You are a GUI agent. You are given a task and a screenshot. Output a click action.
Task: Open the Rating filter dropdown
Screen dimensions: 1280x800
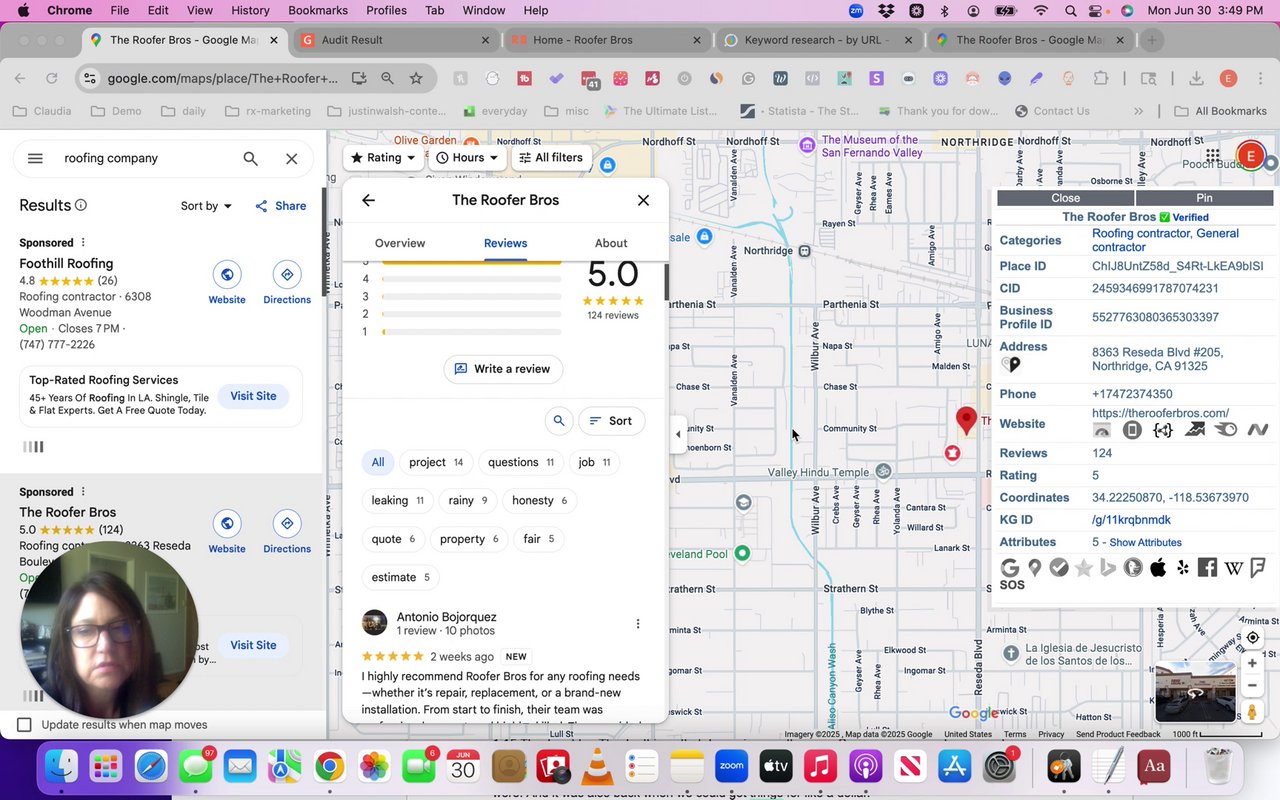384,157
